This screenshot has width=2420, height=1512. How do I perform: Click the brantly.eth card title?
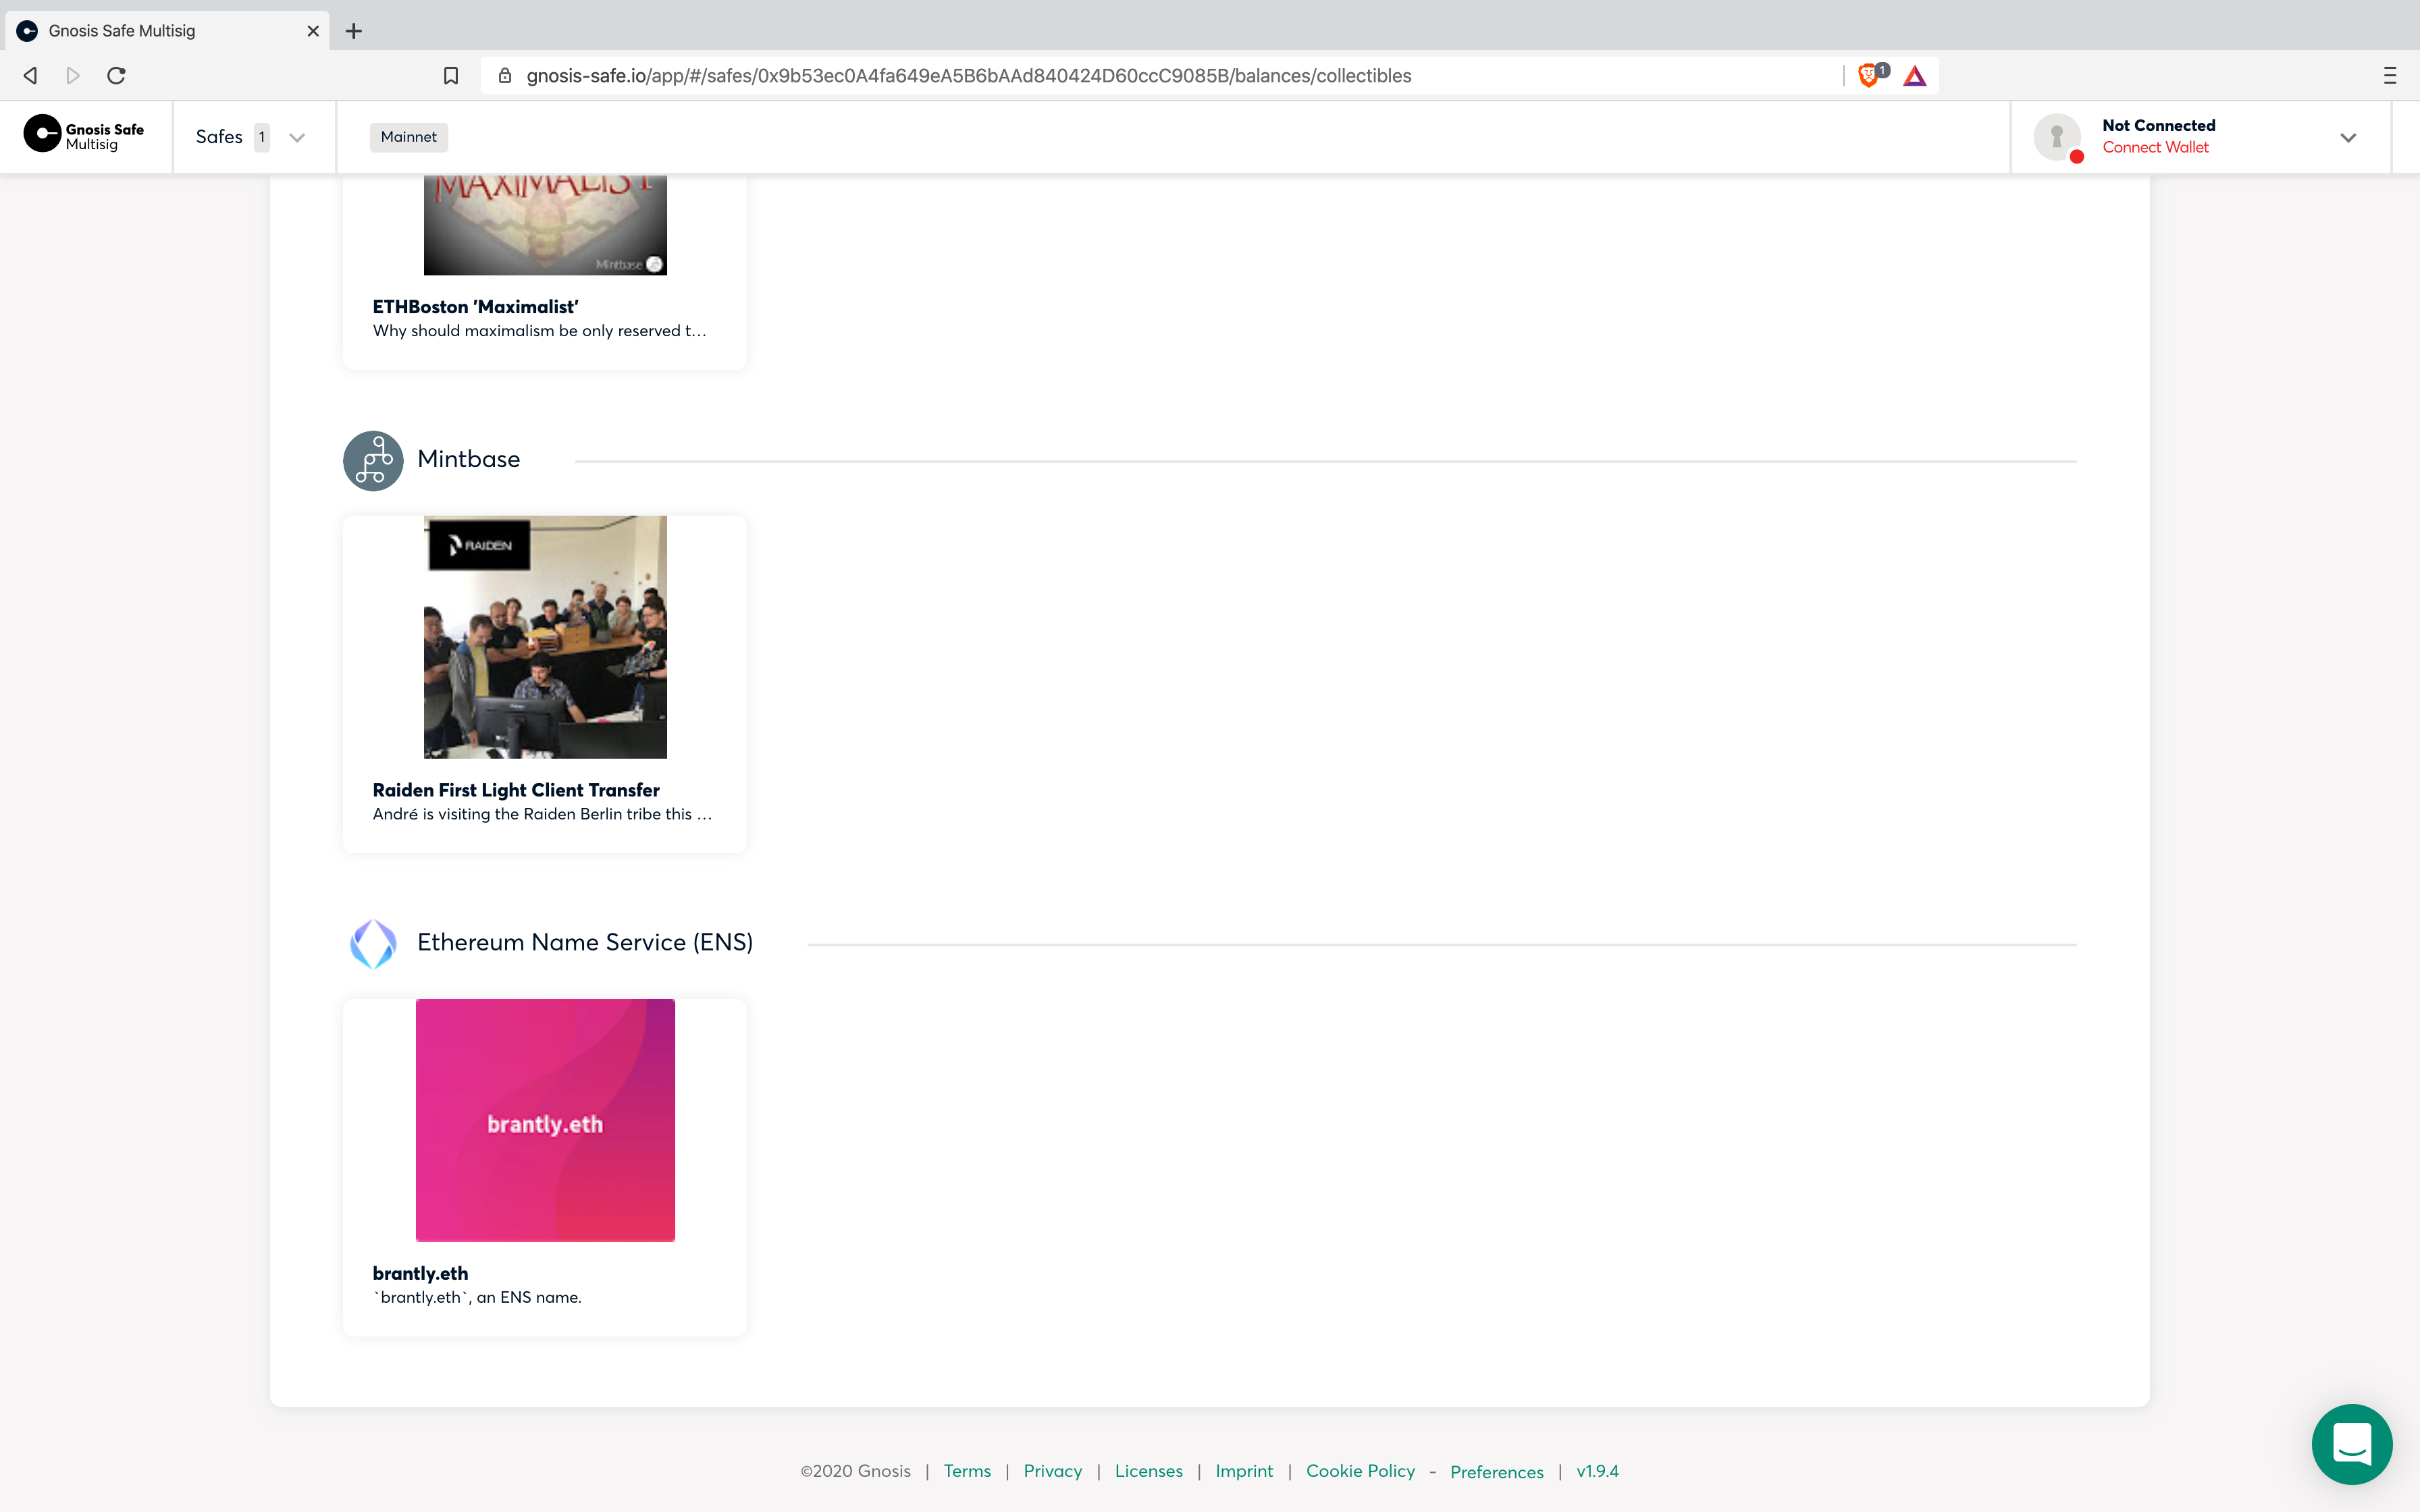point(420,1273)
